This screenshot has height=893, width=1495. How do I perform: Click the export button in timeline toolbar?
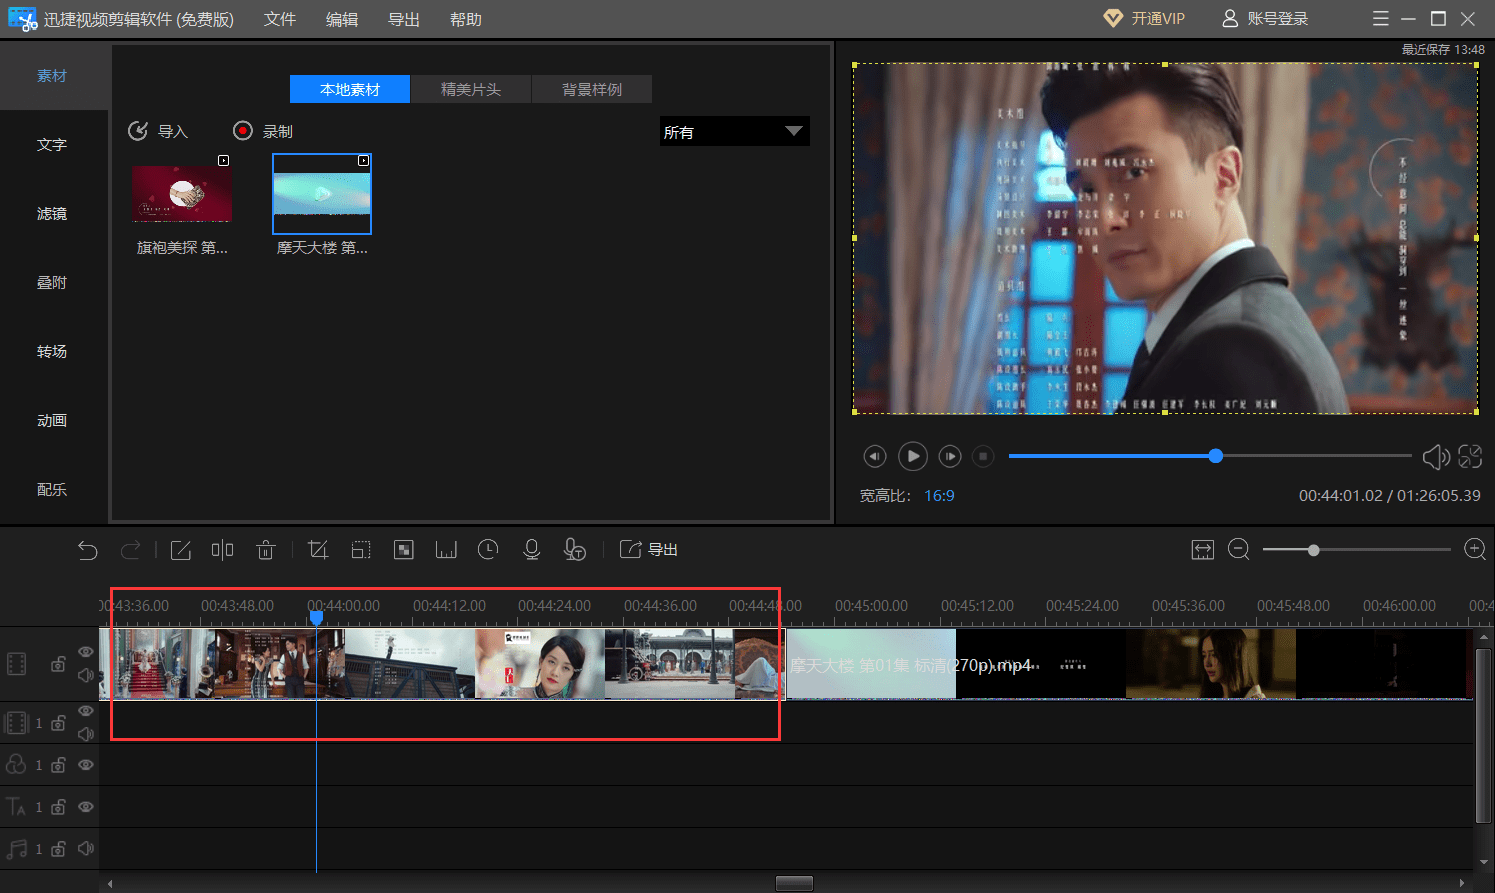pyautogui.click(x=649, y=550)
